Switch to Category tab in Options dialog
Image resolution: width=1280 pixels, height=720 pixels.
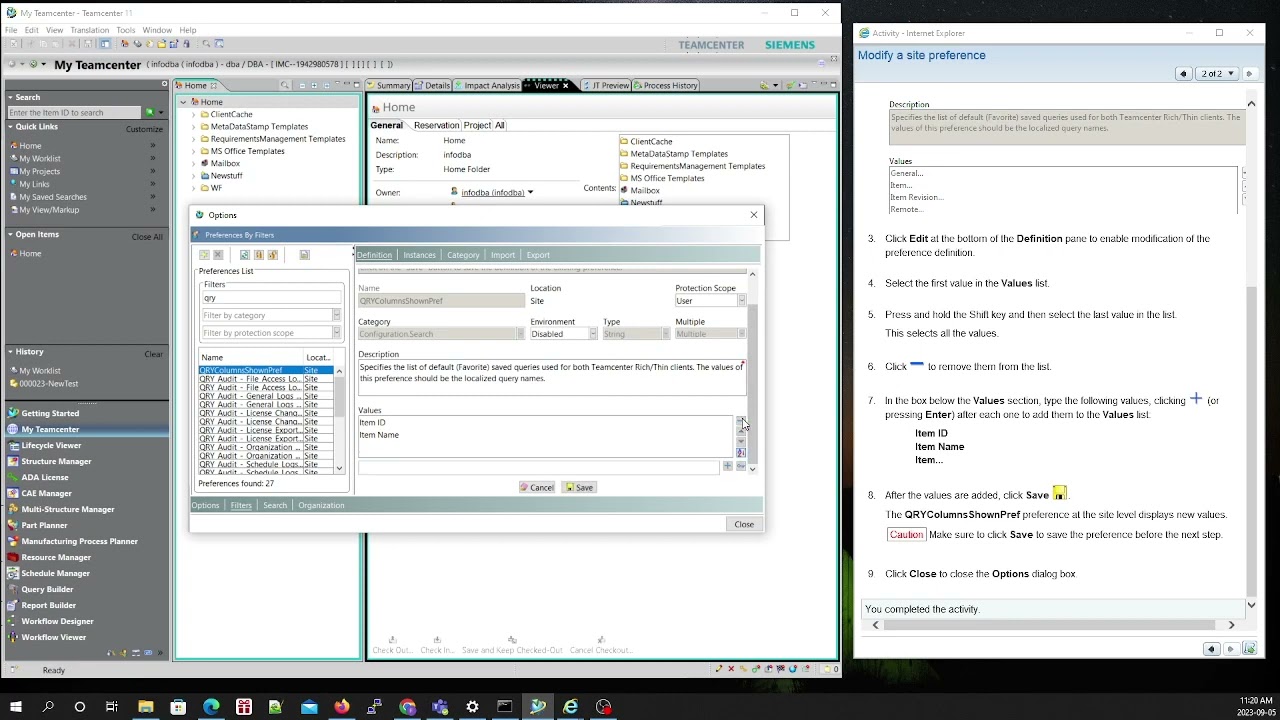(463, 255)
